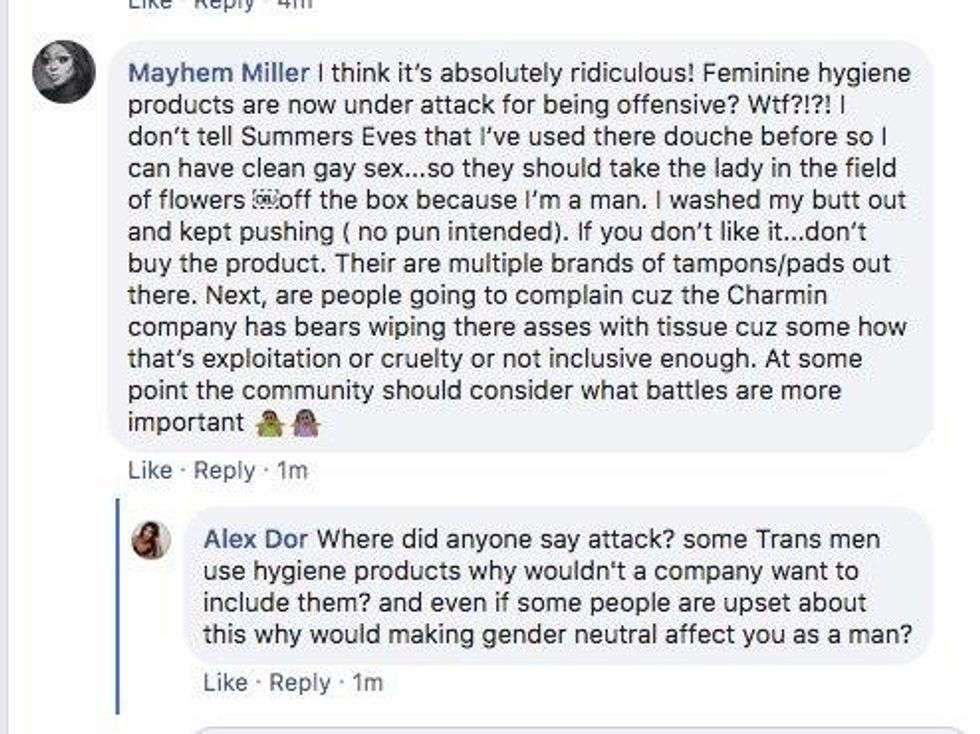Open Alex Dor's profile name link
The height and width of the screenshot is (734, 980).
coord(255,540)
